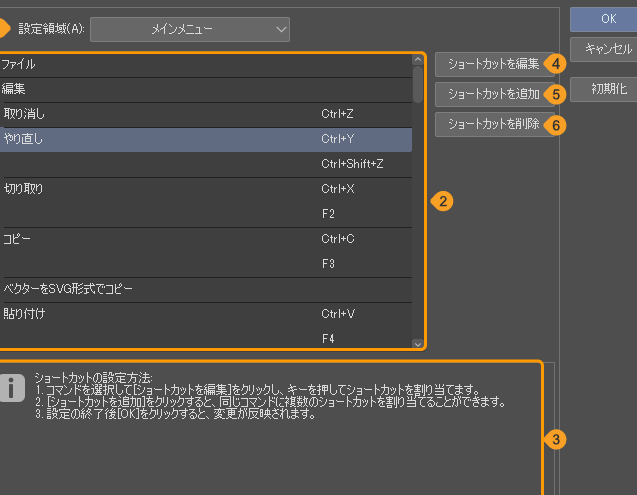Click the F3 shortcut entry
Screen dimensions: 637x495
click(x=328, y=264)
